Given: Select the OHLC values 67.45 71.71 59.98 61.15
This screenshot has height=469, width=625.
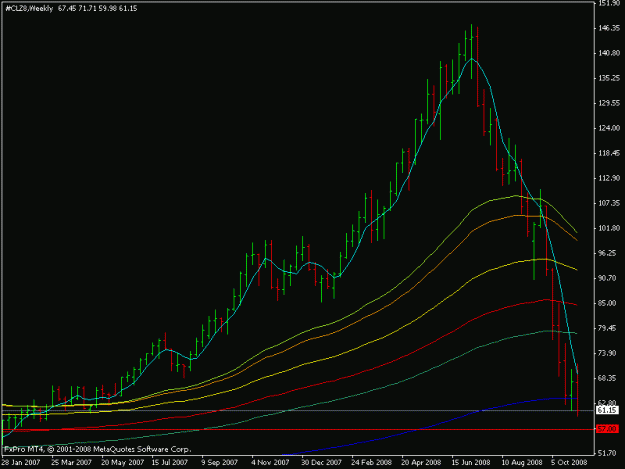Looking at the screenshot, I should click(x=98, y=8).
